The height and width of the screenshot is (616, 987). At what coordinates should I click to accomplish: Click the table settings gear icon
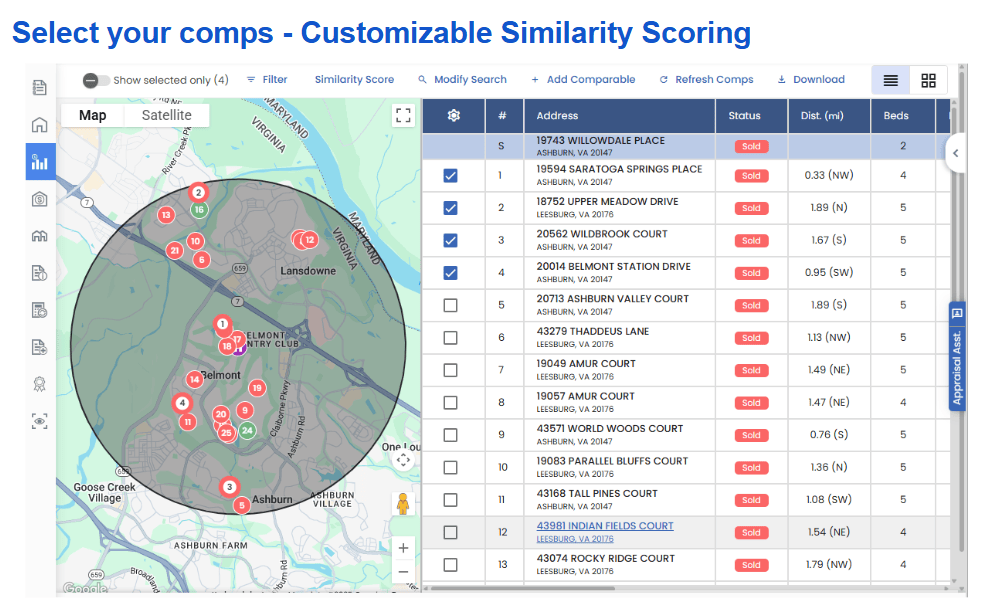[453, 116]
